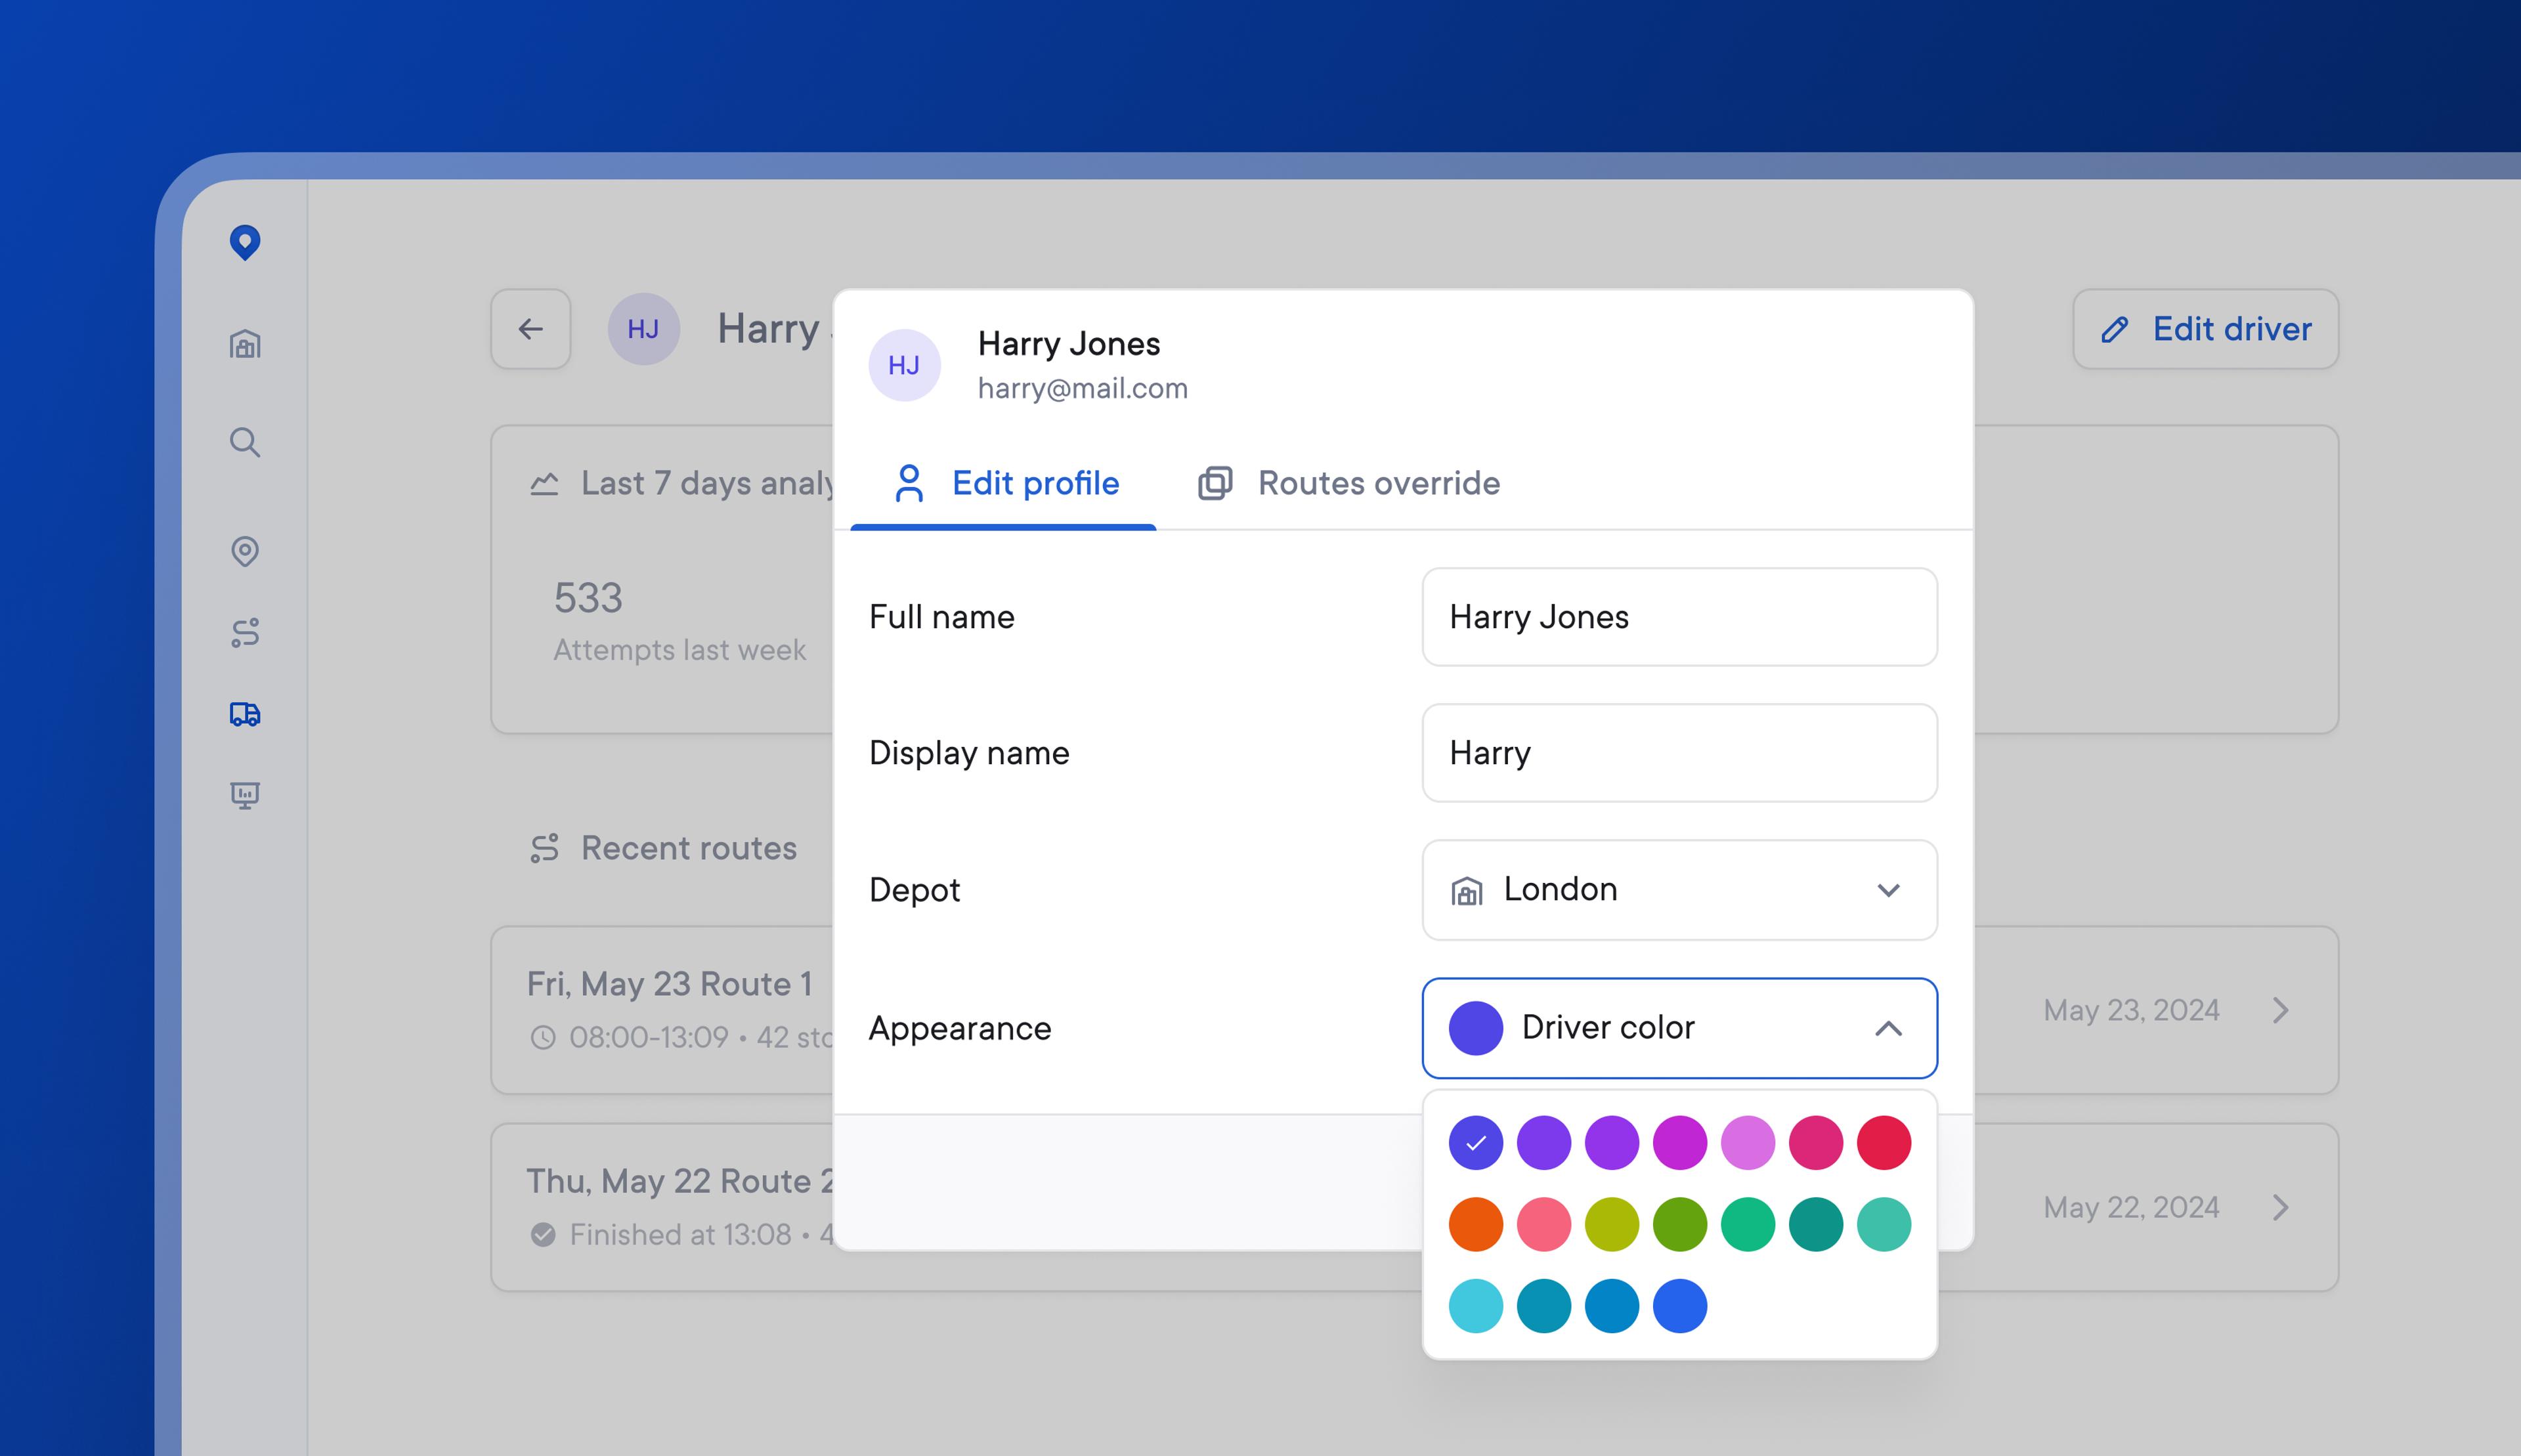This screenshot has height=1456, width=2521.
Task: Open the location pin sidebar icon
Action: (x=245, y=551)
